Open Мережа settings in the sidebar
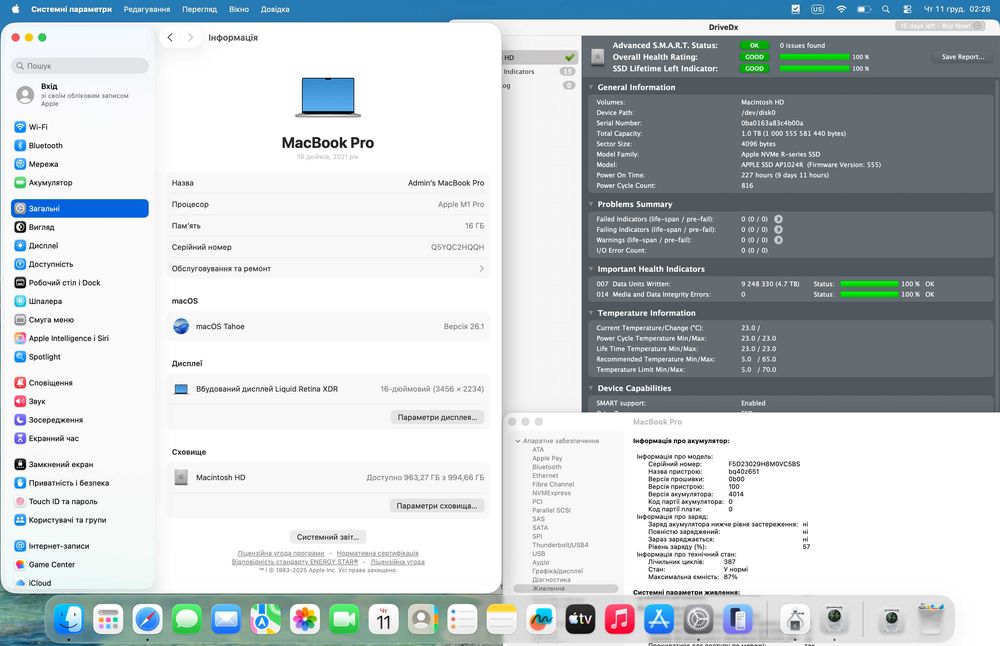Screen dimensions: 1000x646 coord(80,164)
